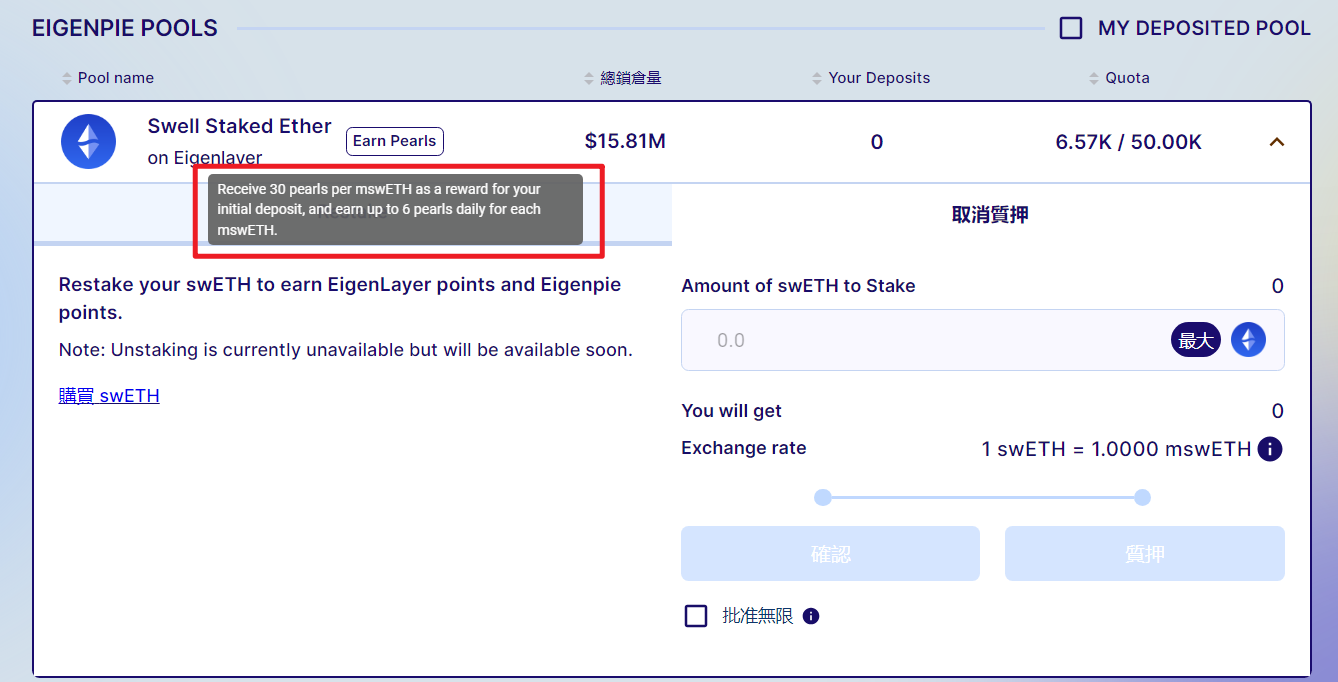This screenshot has width=1338, height=682.
Task: Switch to the 取消質押 tab
Action: 990,214
